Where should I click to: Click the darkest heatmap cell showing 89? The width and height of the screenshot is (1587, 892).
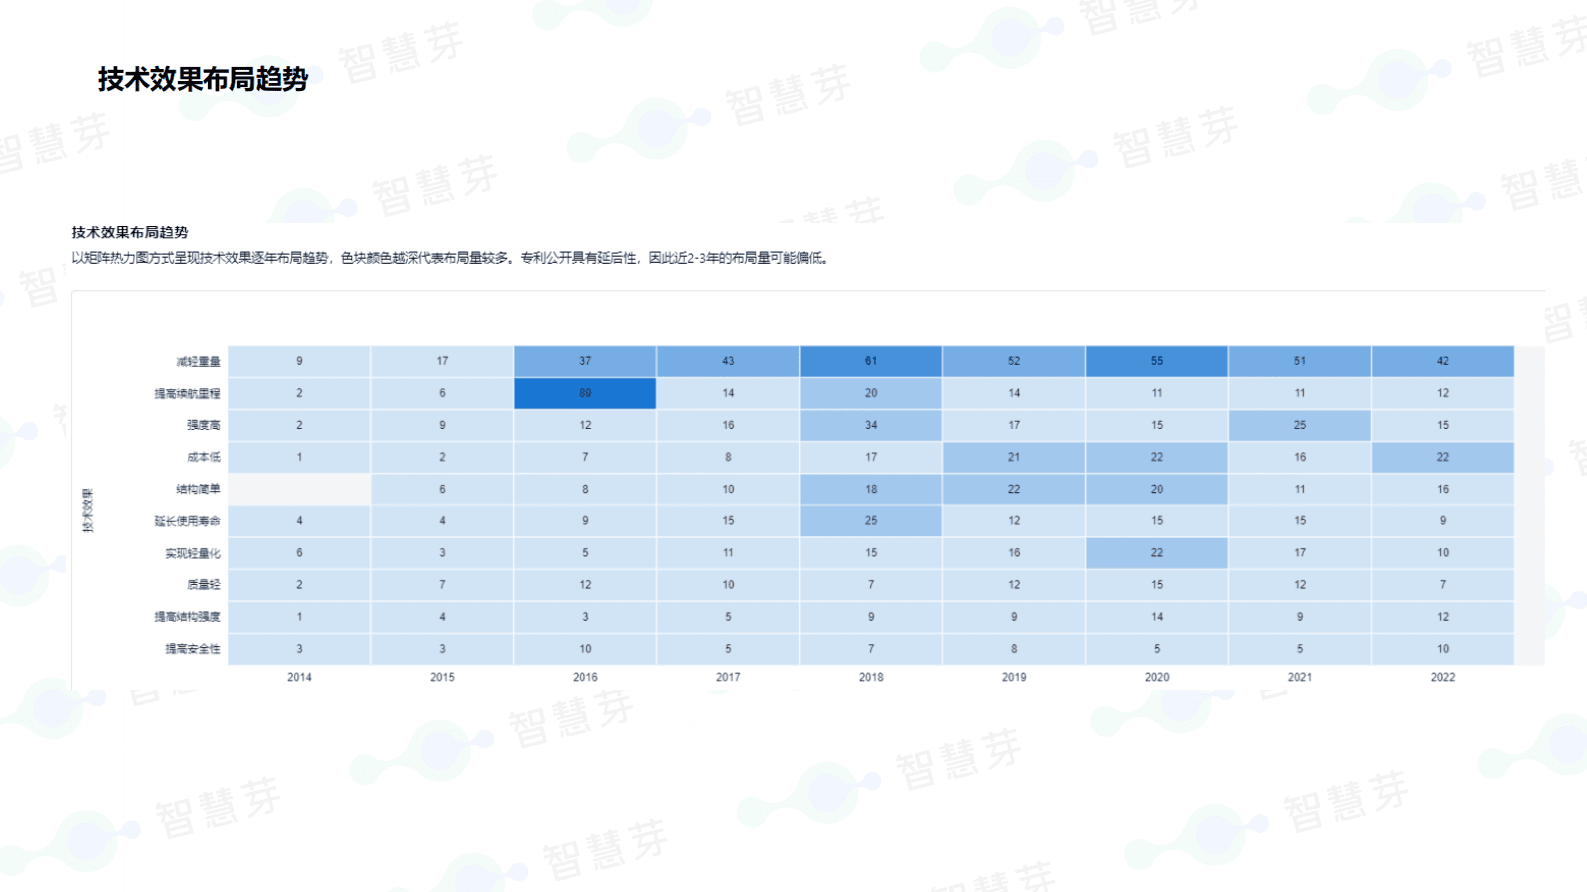(585, 393)
